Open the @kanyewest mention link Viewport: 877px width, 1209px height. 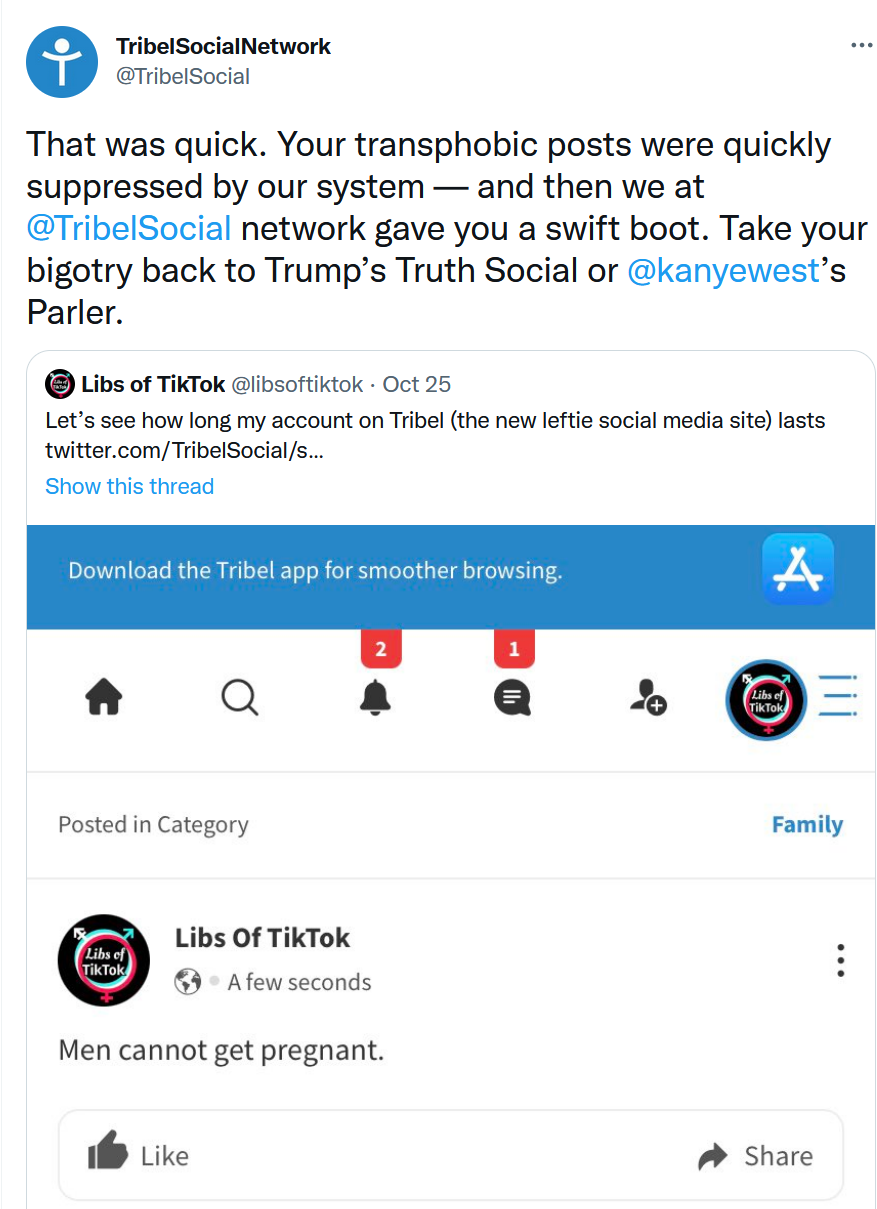point(722,270)
